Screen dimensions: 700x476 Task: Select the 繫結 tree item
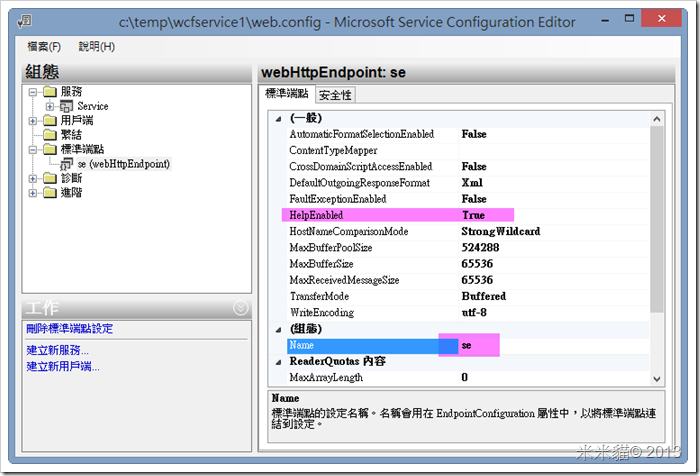click(x=71, y=135)
